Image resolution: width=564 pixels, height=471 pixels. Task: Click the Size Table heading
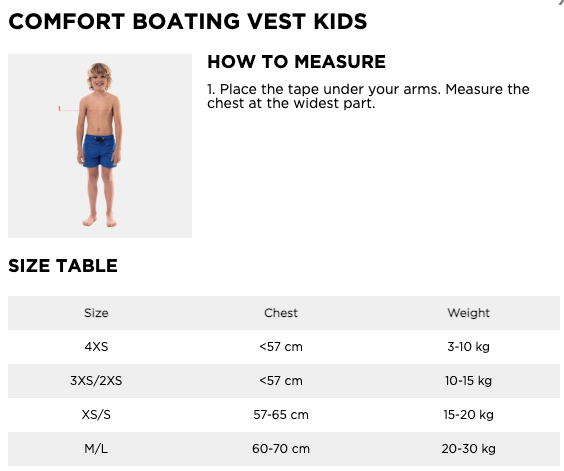63,266
